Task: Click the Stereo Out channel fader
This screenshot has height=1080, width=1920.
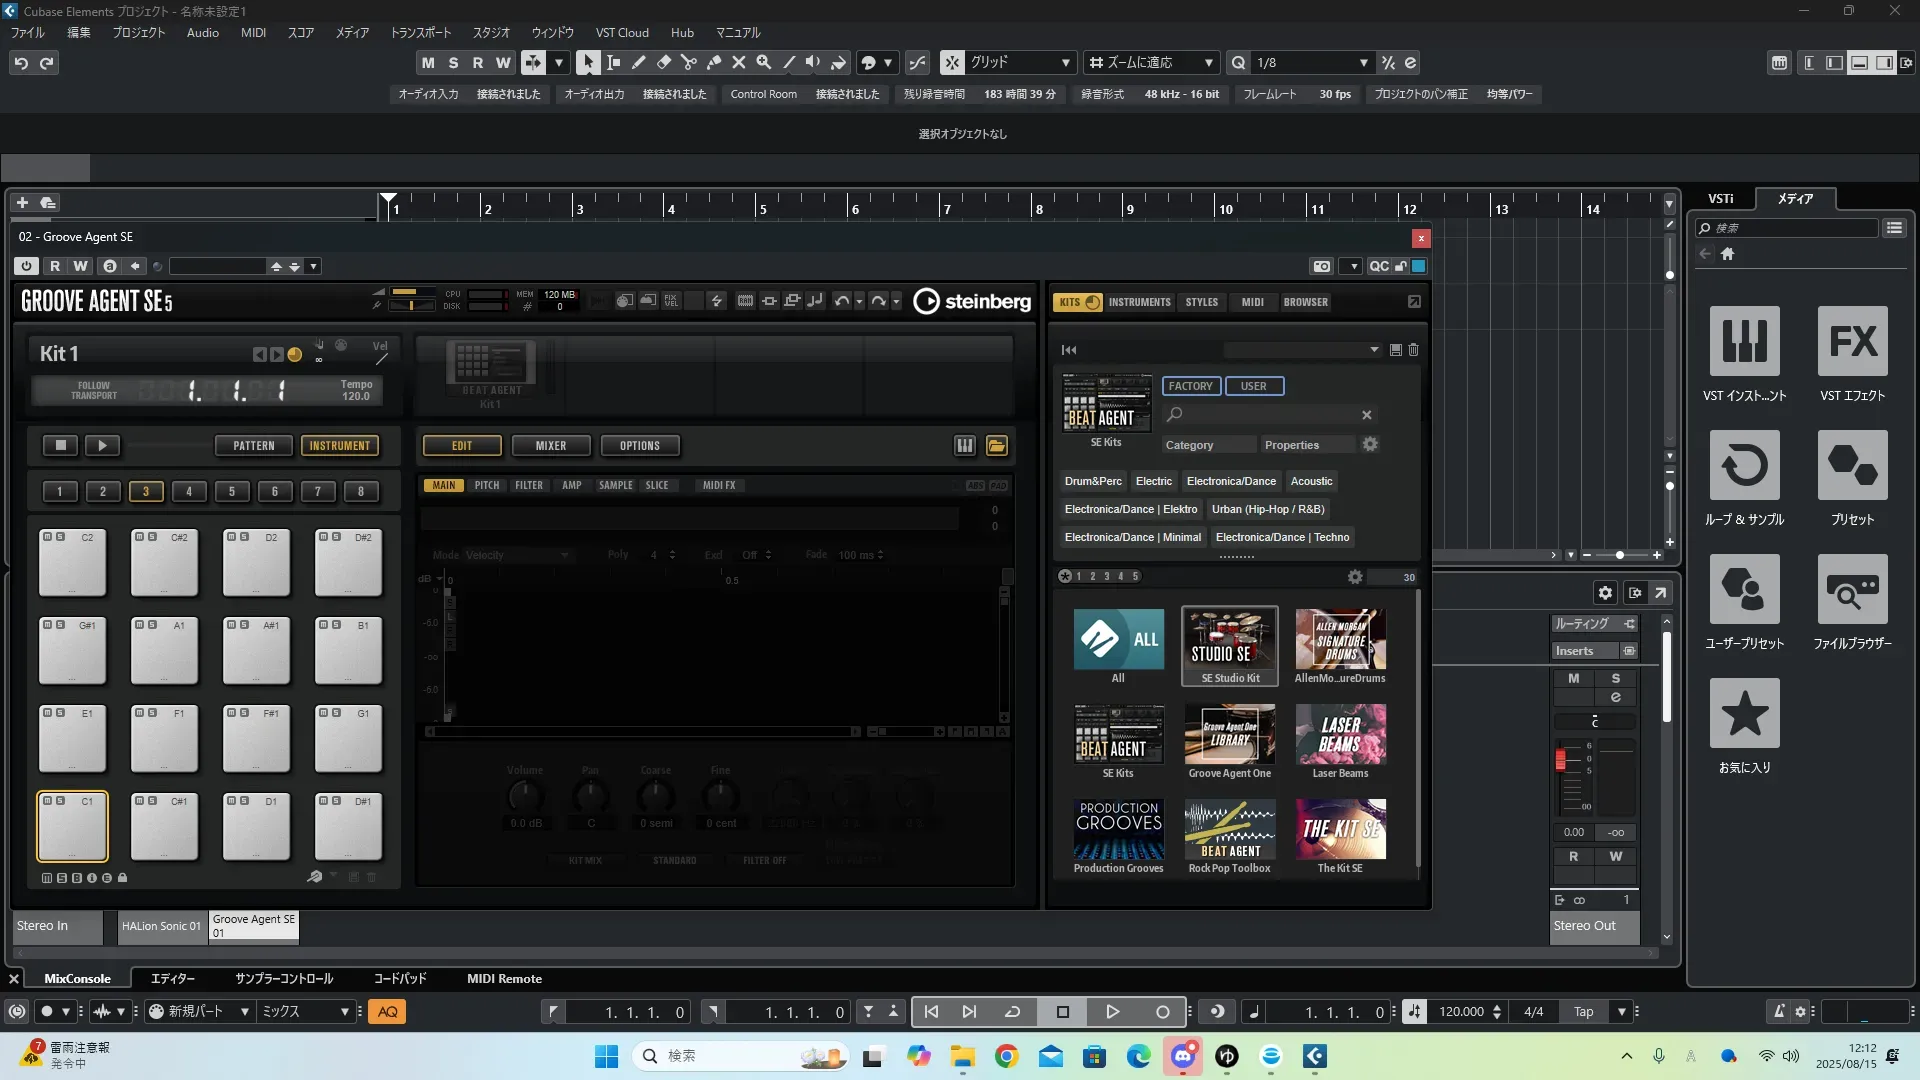Action: 1560,760
